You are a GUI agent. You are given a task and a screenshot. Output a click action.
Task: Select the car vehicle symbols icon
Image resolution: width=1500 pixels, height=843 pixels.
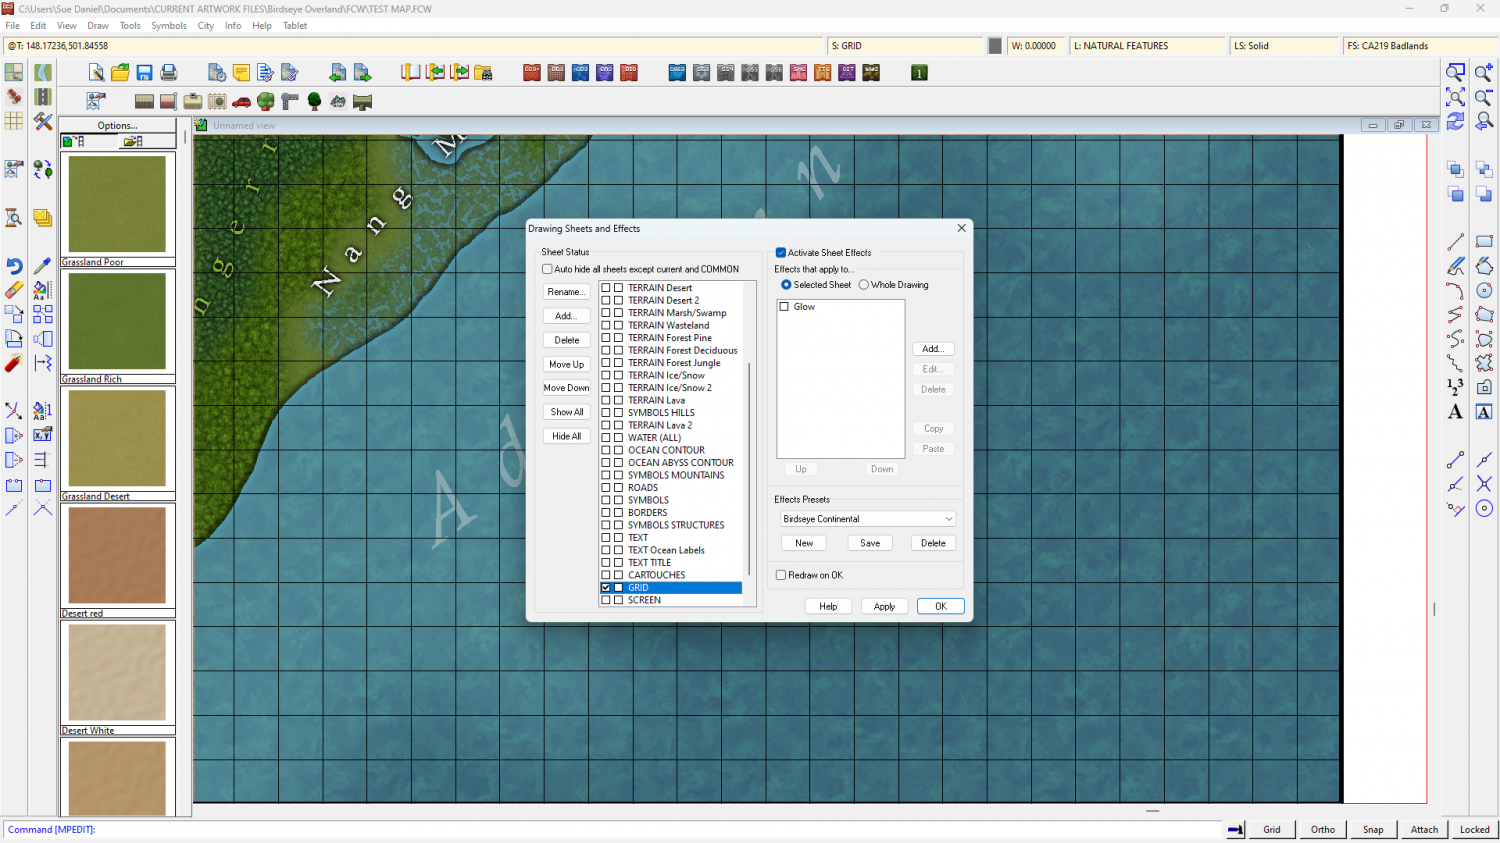[241, 101]
